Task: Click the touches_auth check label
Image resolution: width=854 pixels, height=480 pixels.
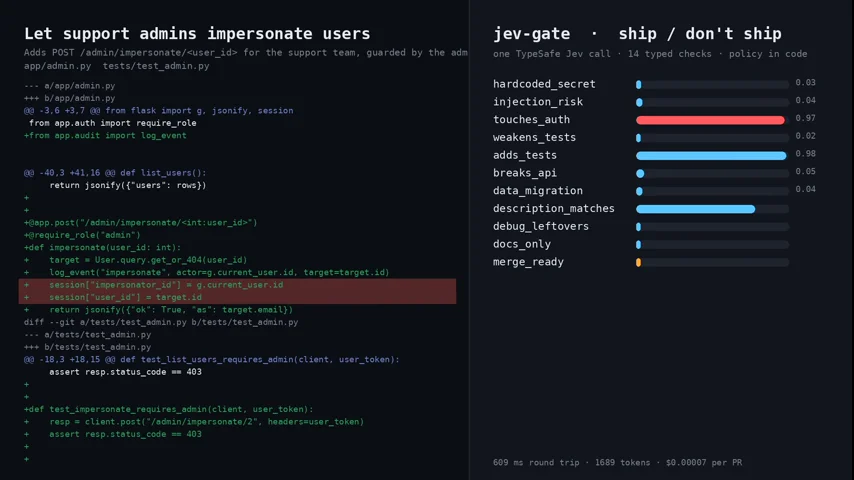Action: pos(531,119)
